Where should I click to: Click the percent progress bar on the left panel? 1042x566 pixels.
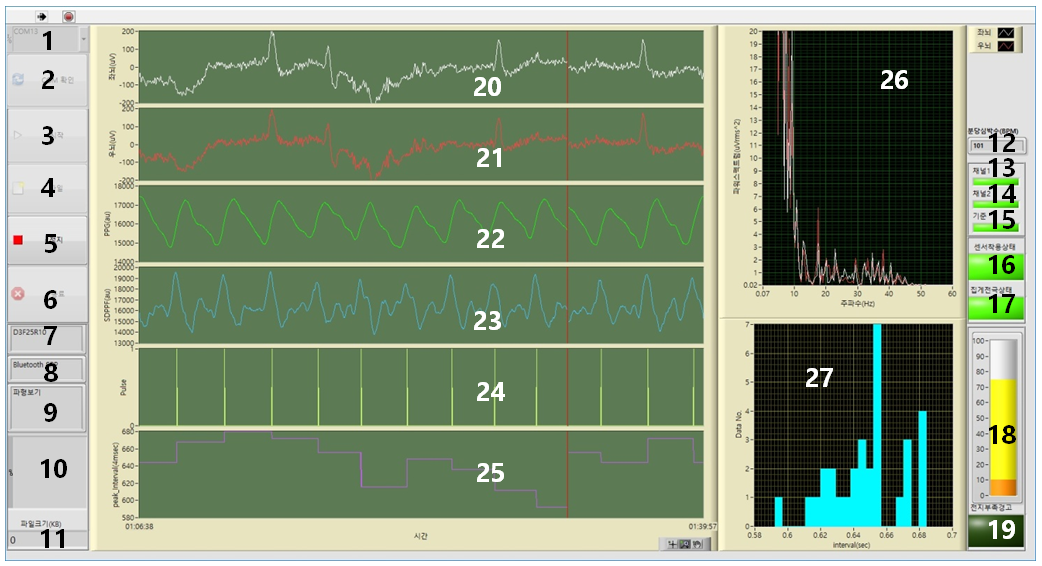coord(48,472)
